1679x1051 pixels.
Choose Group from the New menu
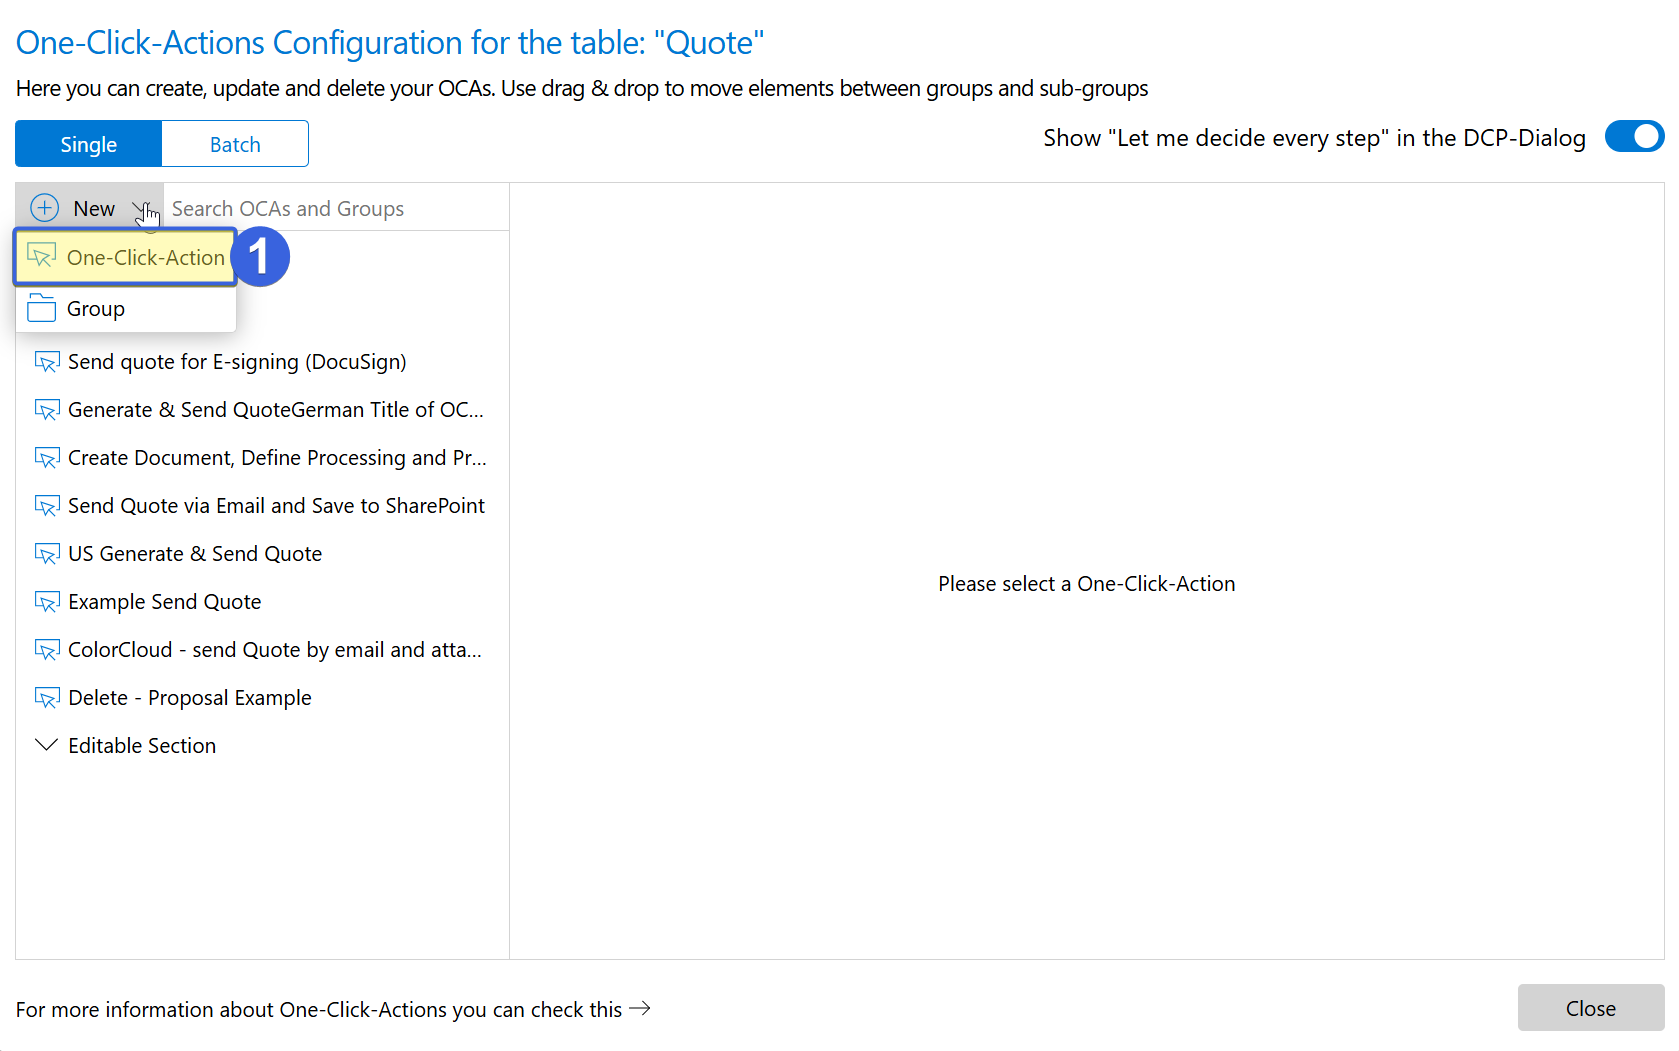coord(96,309)
